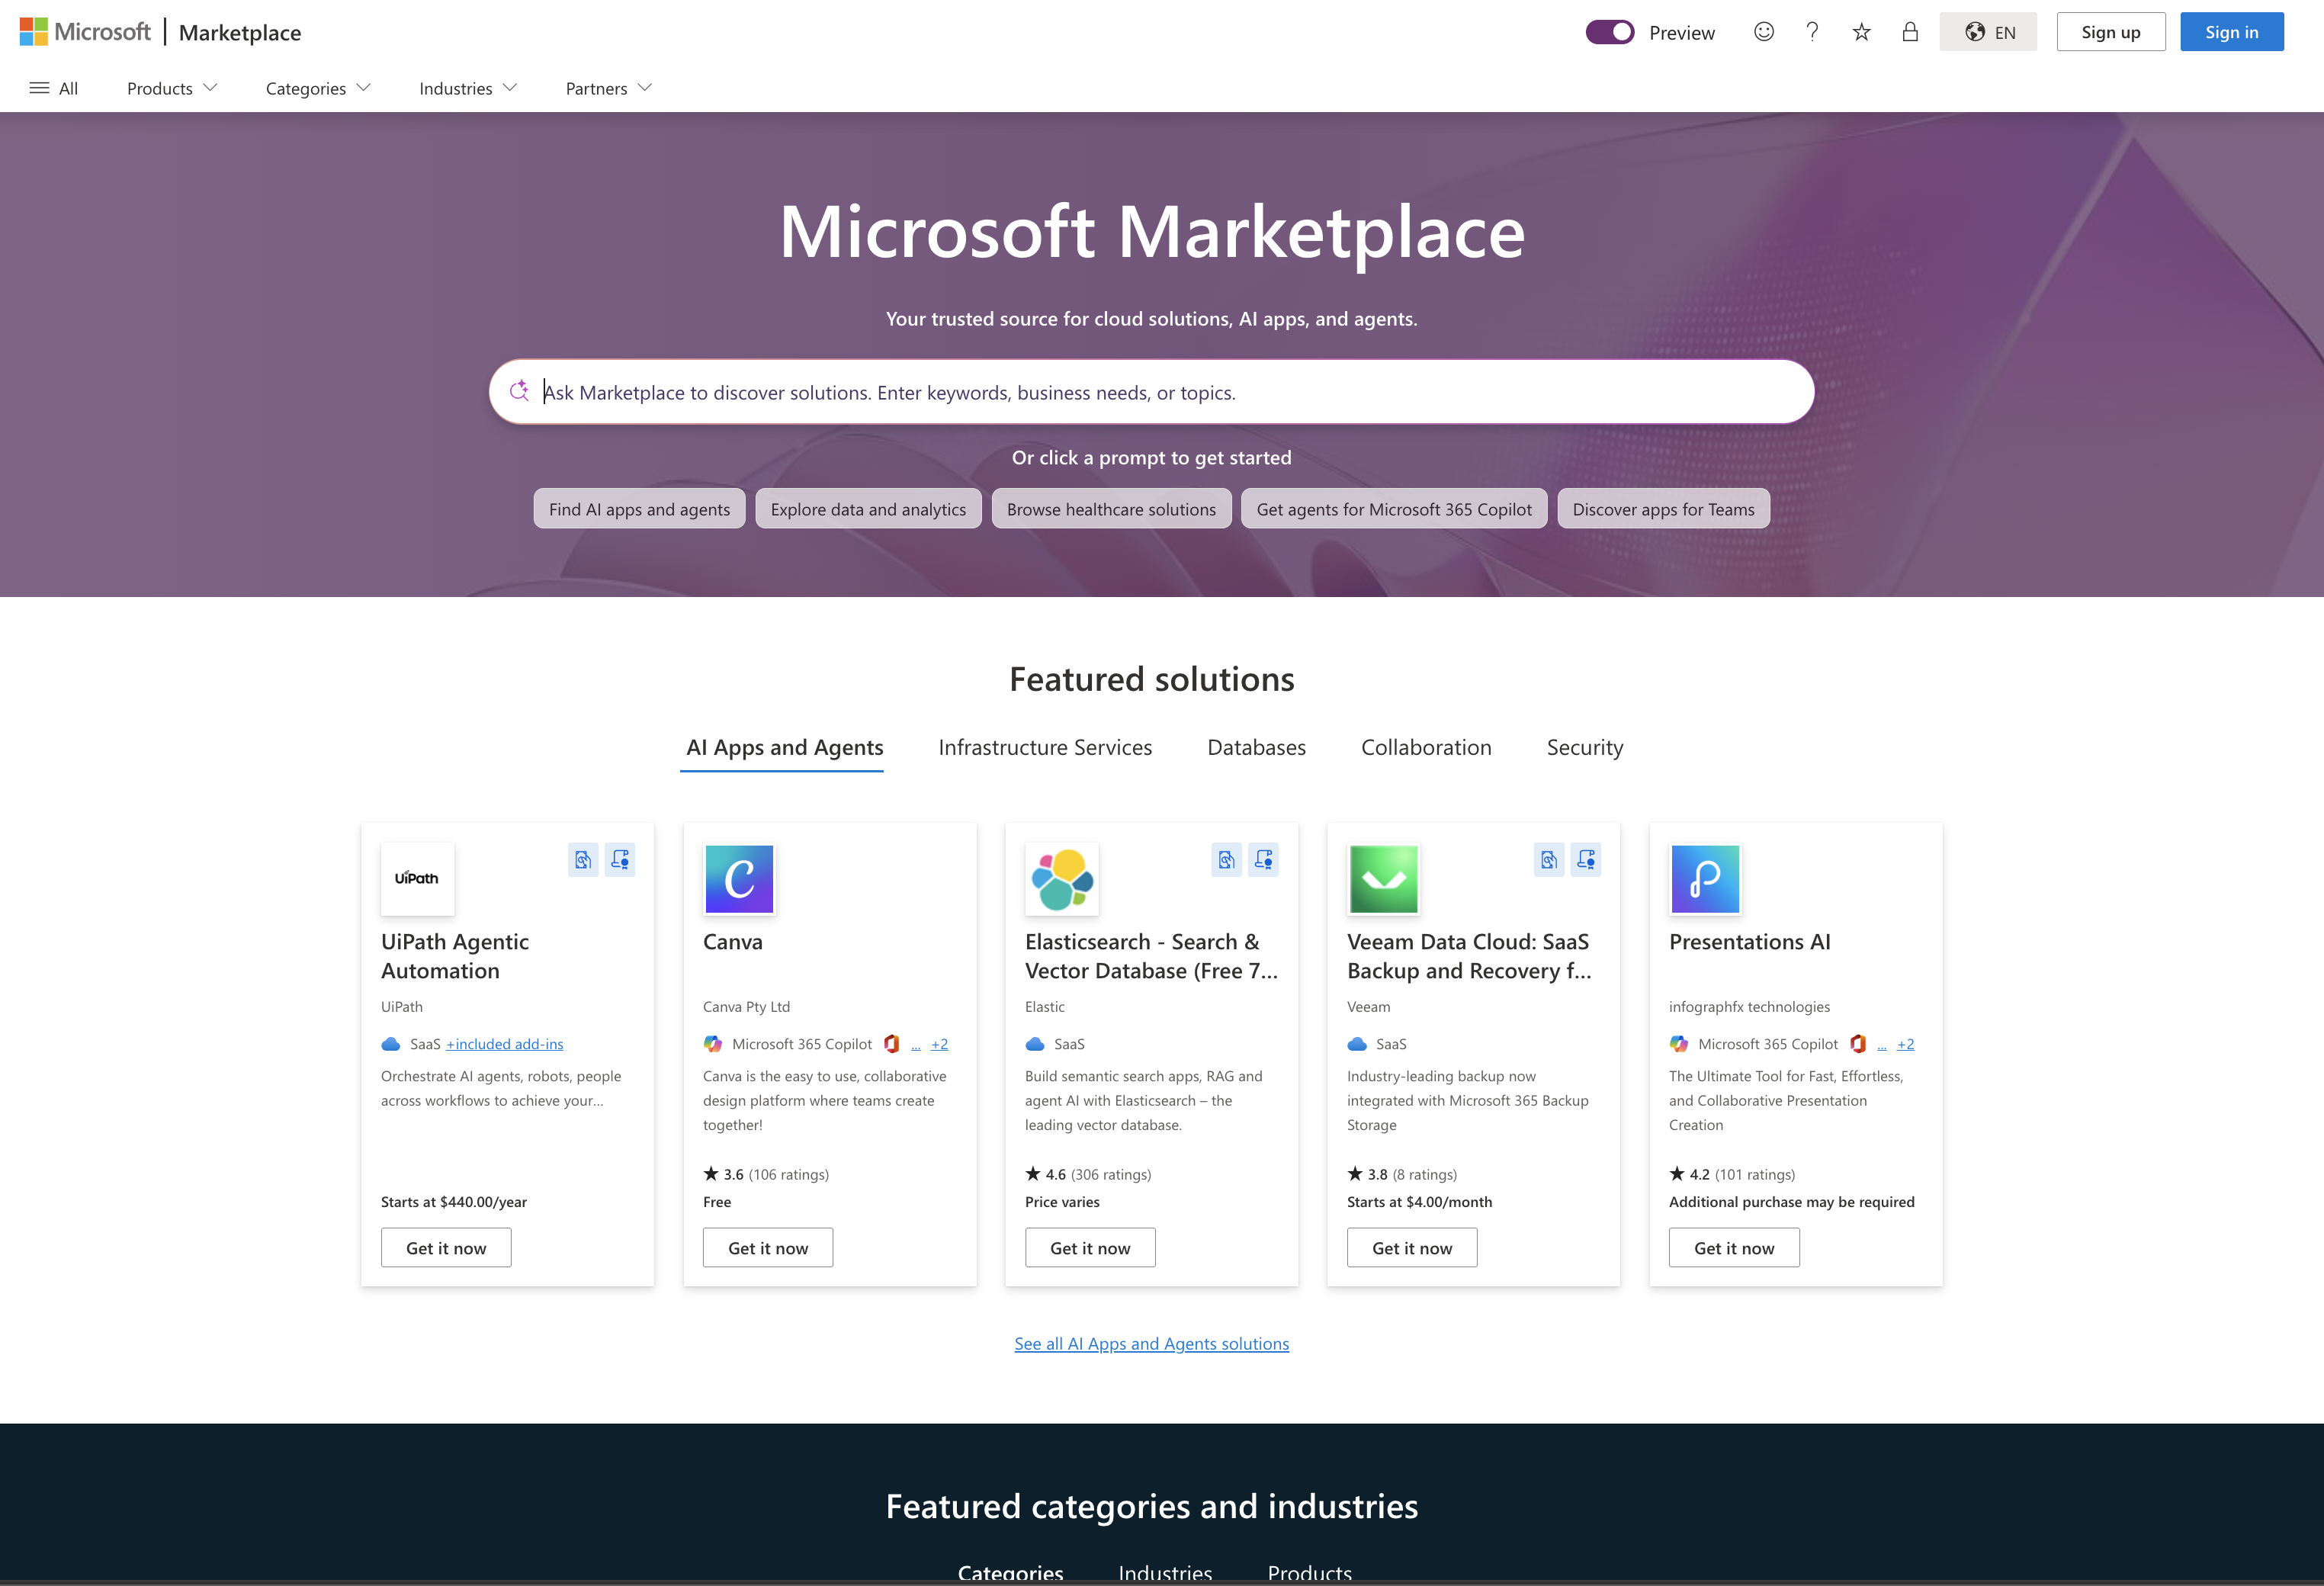Click the Copilot icon on the Canva card
Image resolution: width=2324 pixels, height=1586 pixels.
(713, 1044)
